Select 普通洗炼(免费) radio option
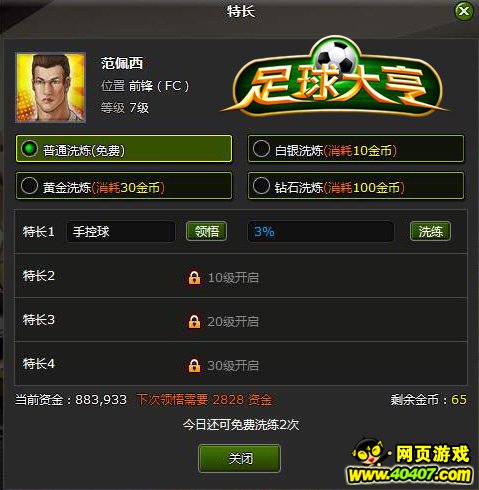This screenshot has width=479, height=490. point(124,149)
